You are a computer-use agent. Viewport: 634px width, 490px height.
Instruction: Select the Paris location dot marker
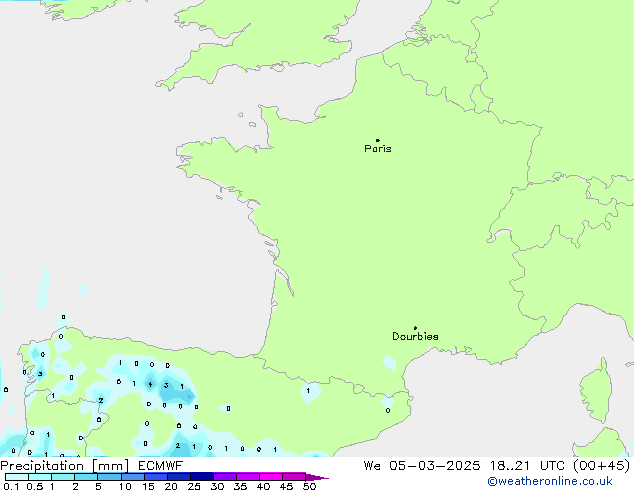pyautogui.click(x=378, y=140)
